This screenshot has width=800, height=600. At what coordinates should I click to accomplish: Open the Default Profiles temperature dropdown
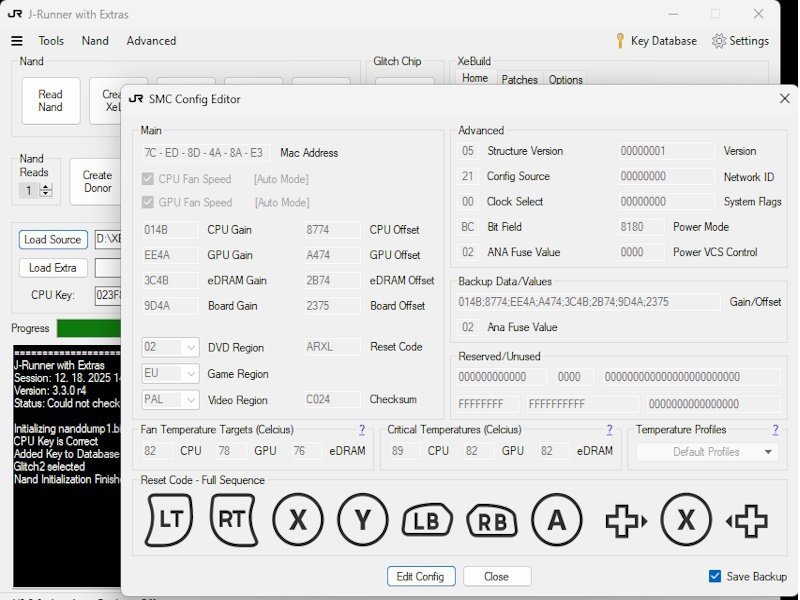coord(706,452)
